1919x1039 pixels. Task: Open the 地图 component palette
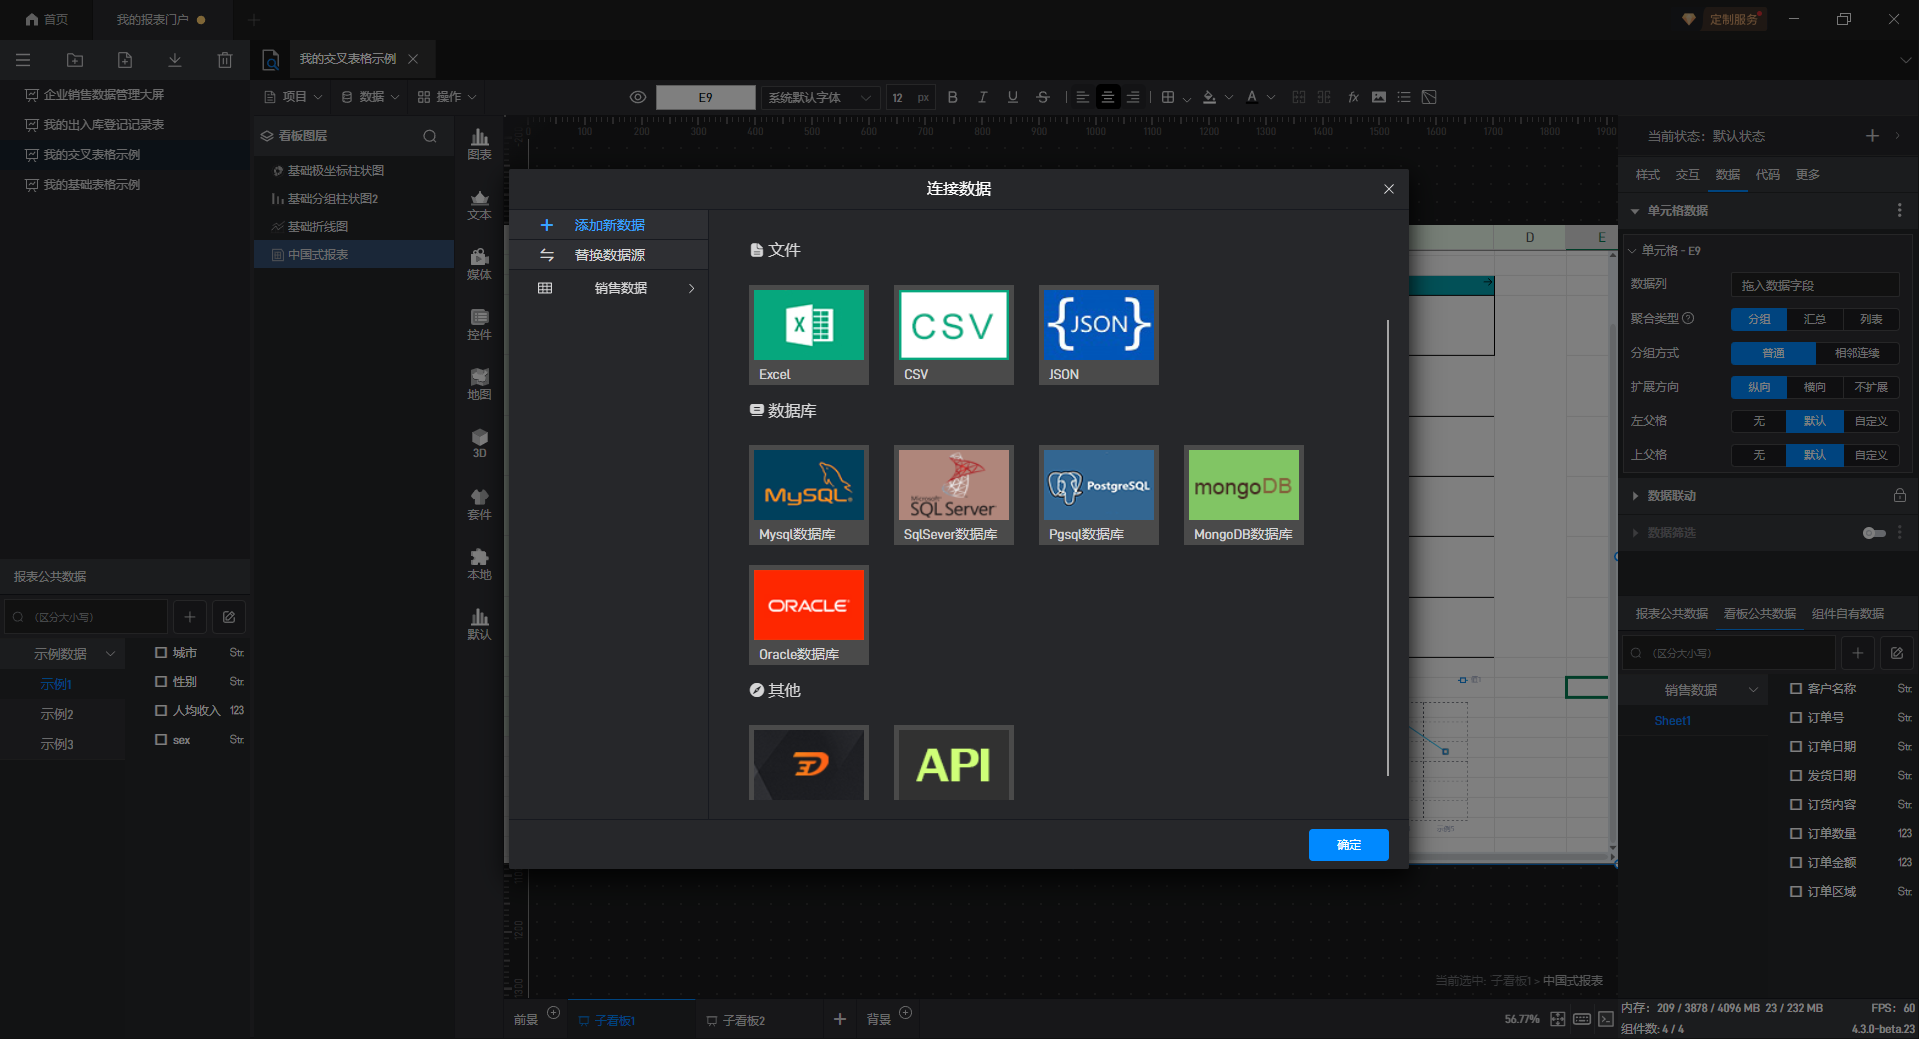click(x=479, y=385)
